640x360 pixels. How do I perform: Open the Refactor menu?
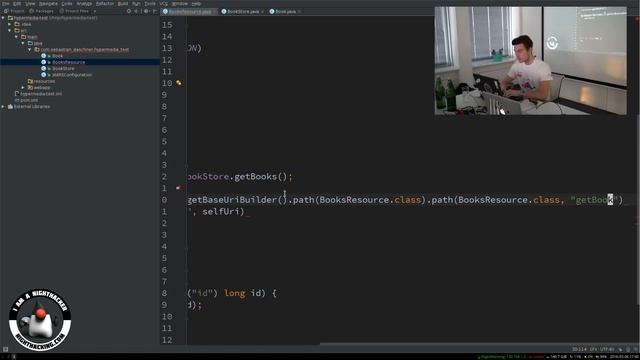[105, 4]
